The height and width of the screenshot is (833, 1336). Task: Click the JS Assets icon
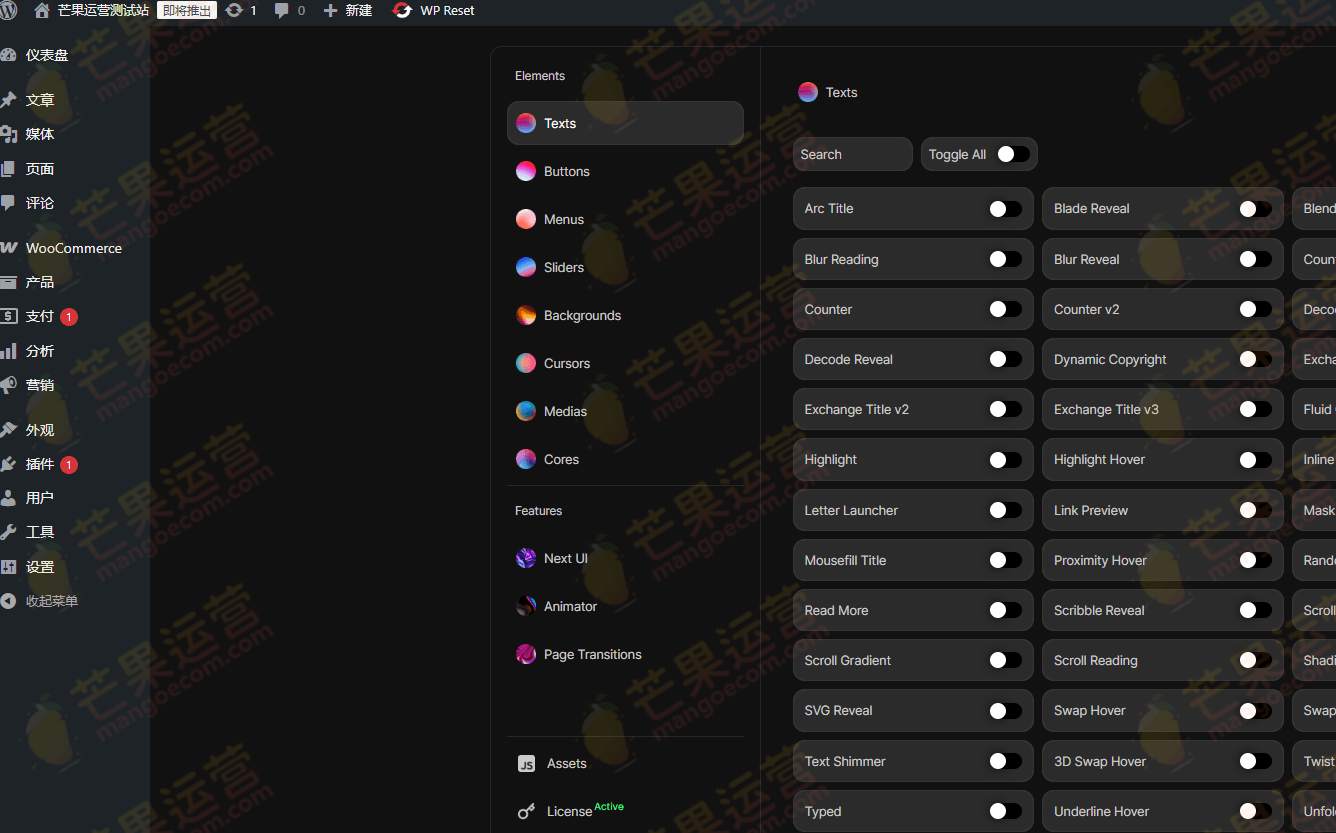point(527,764)
